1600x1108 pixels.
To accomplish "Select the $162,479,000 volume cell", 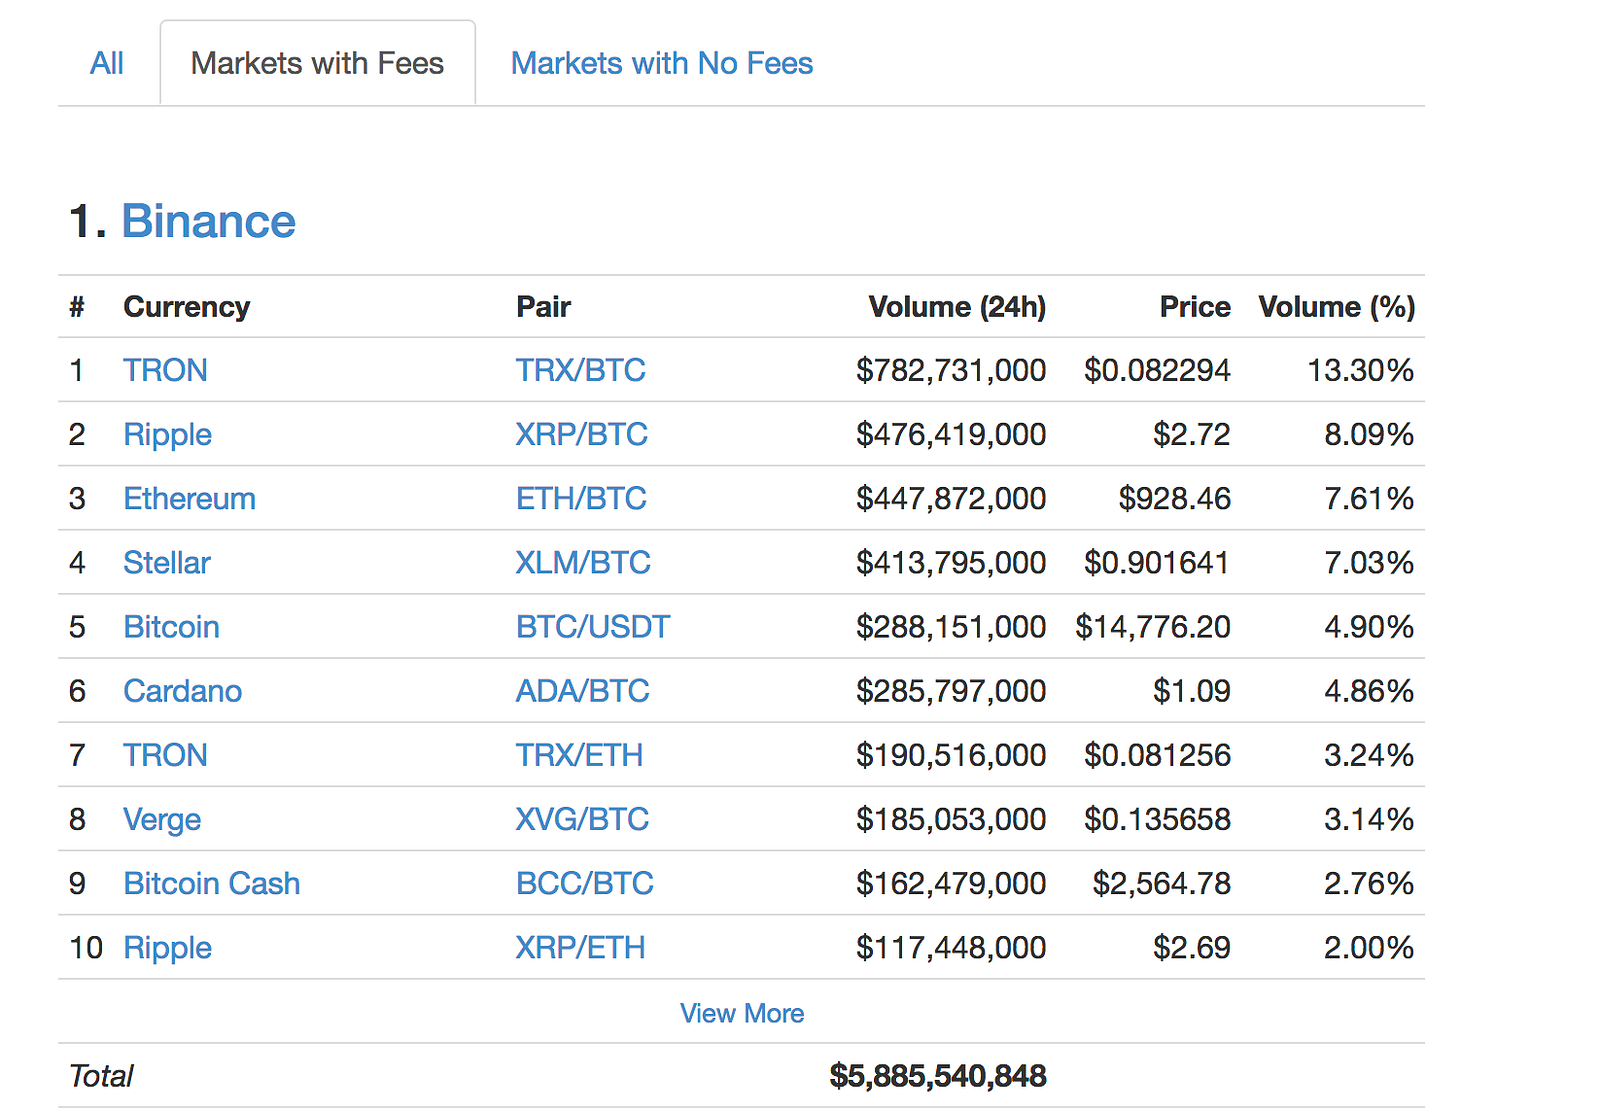I will (951, 883).
